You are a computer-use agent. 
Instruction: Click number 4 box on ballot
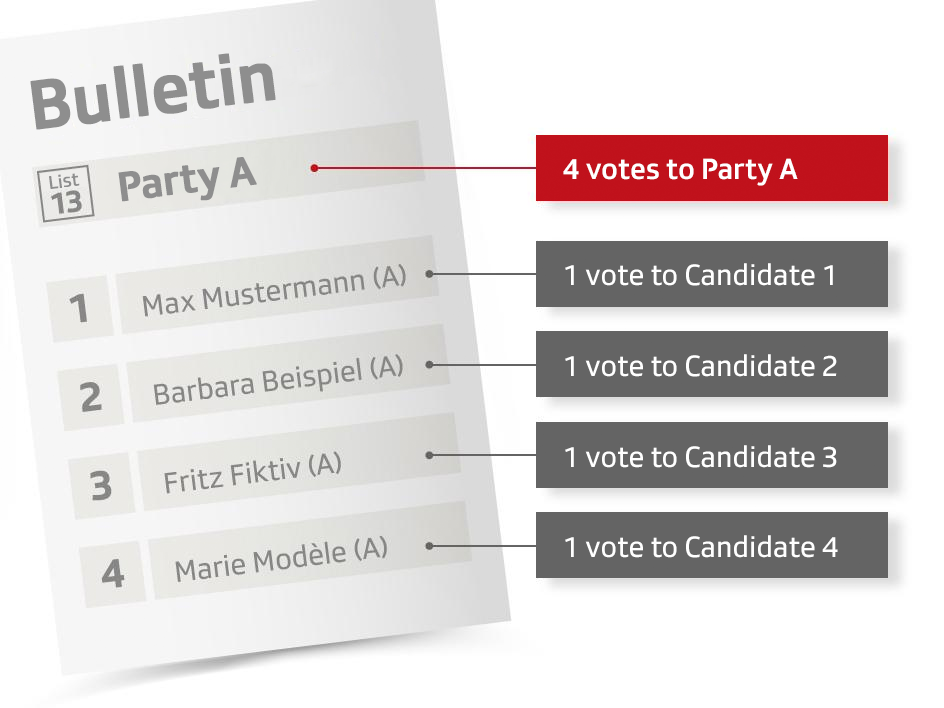pos(112,573)
